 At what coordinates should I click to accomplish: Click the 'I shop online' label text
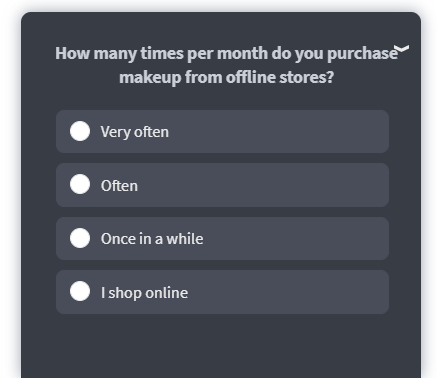pos(144,293)
